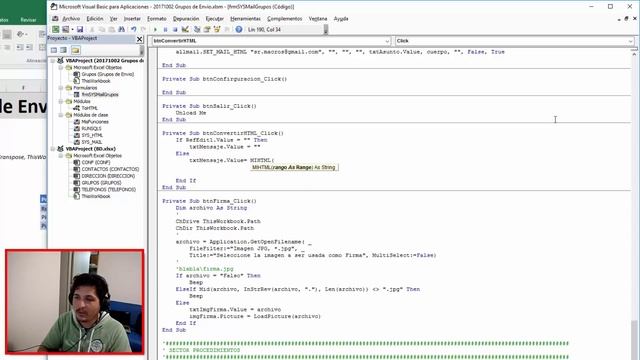
Task: Select the MisFunciones class module
Action: click(95, 122)
